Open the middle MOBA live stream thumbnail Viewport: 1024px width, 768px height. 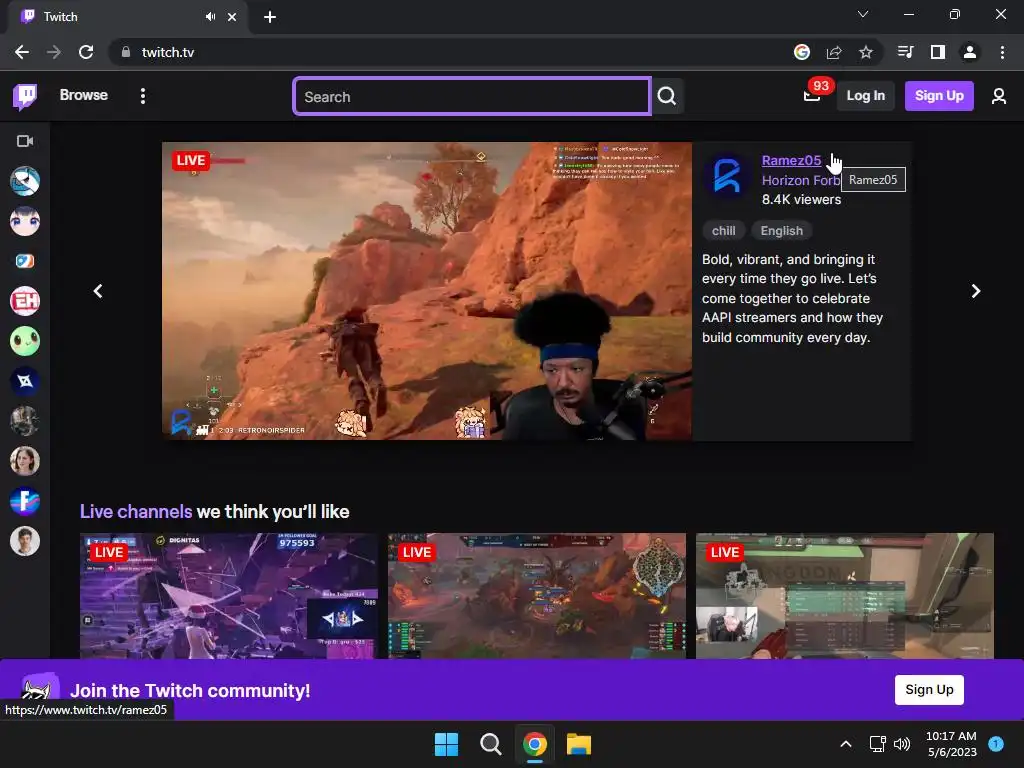coord(537,596)
